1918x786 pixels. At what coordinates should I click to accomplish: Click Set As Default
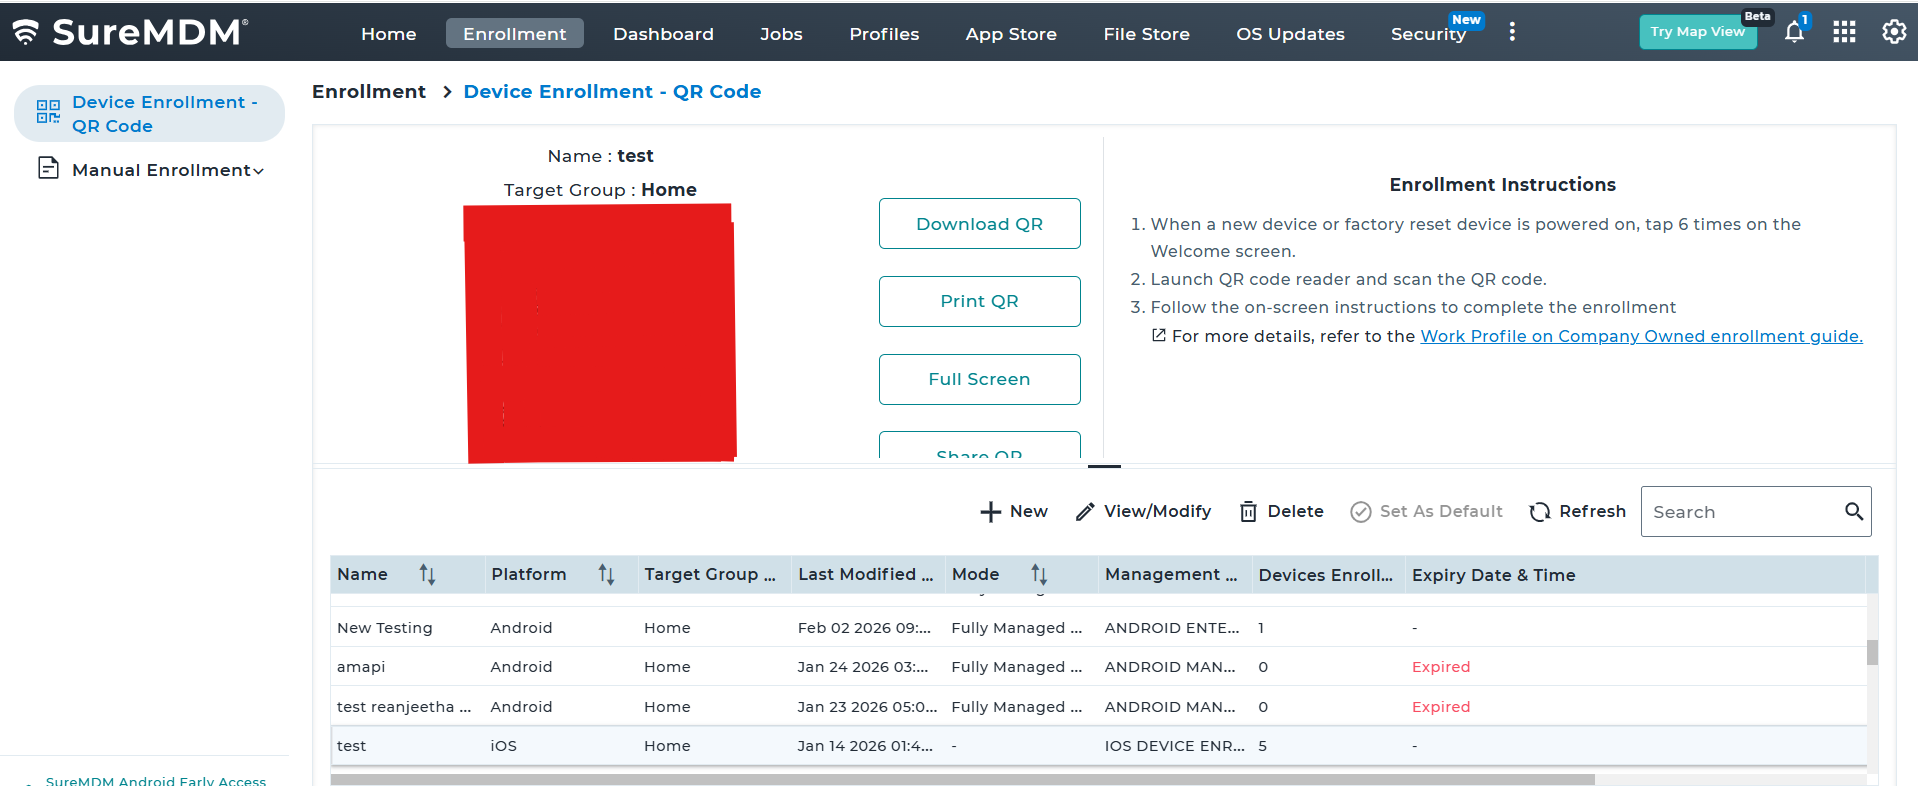click(x=1426, y=511)
